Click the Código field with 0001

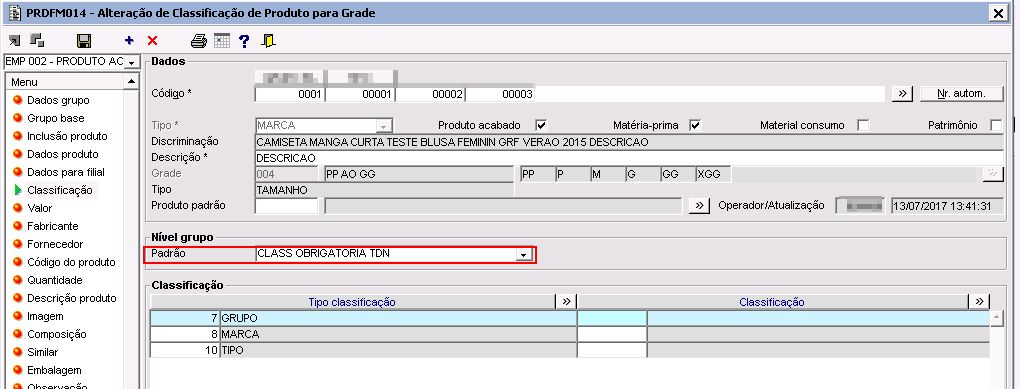click(289, 95)
